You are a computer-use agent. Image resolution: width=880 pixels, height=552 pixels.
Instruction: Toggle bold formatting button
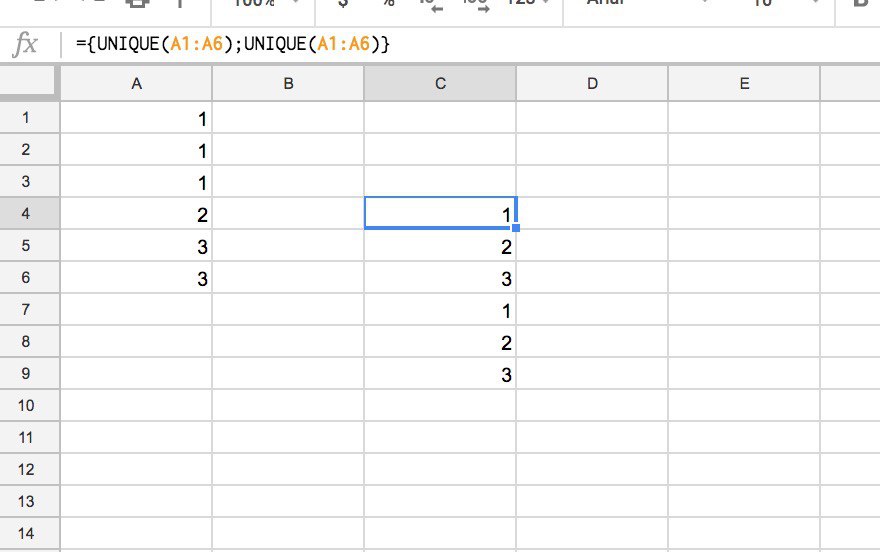pyautogui.click(x=860, y=5)
